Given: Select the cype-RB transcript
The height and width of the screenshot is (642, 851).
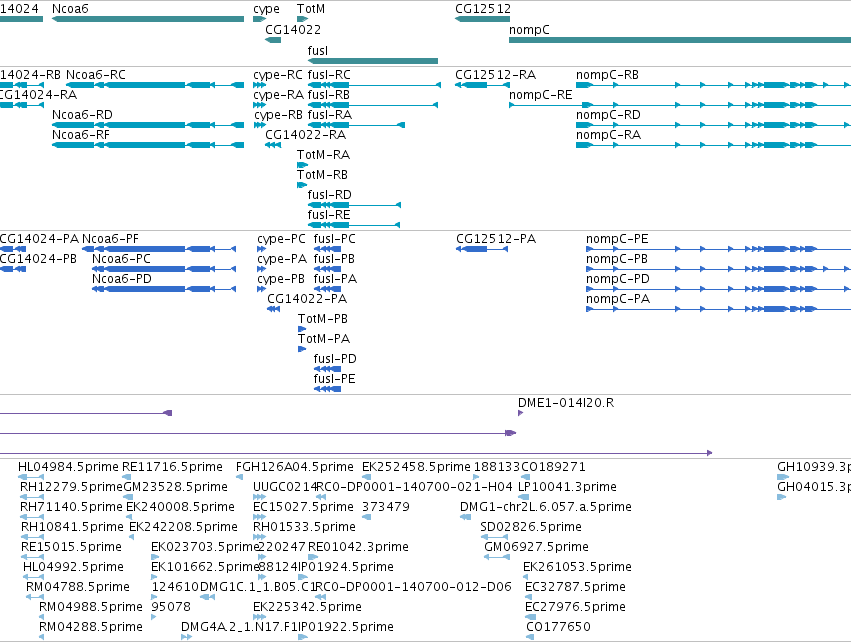Looking at the screenshot, I should 278,115.
